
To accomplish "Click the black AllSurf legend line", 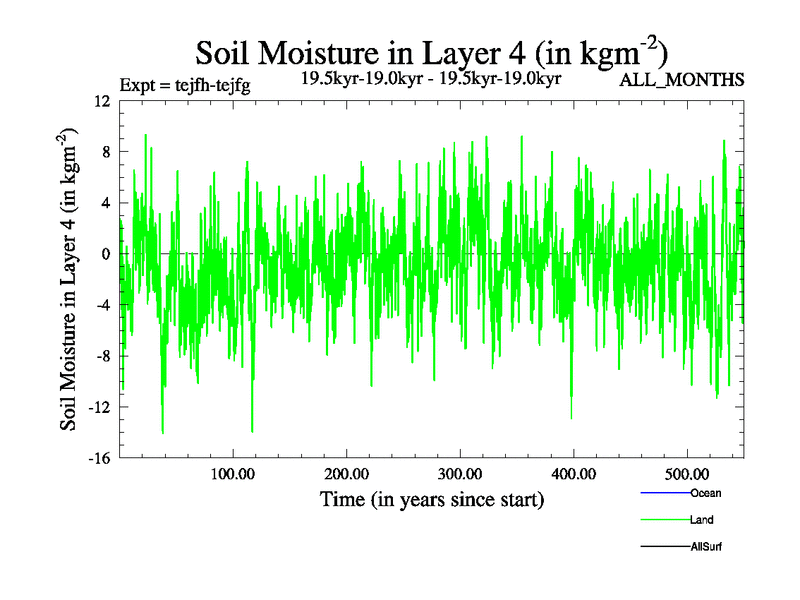I will coord(664,547).
